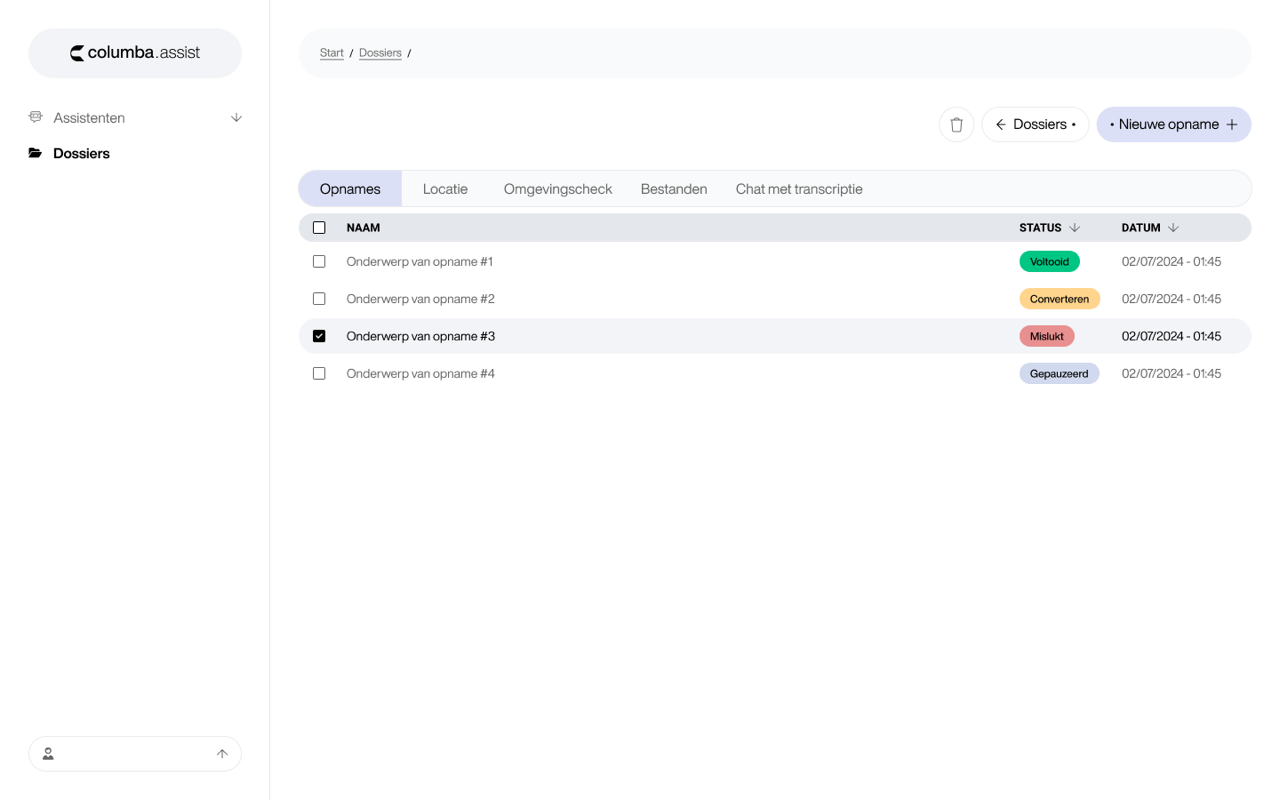
Task: Sort by Status column arrow
Action: pyautogui.click(x=1075, y=228)
